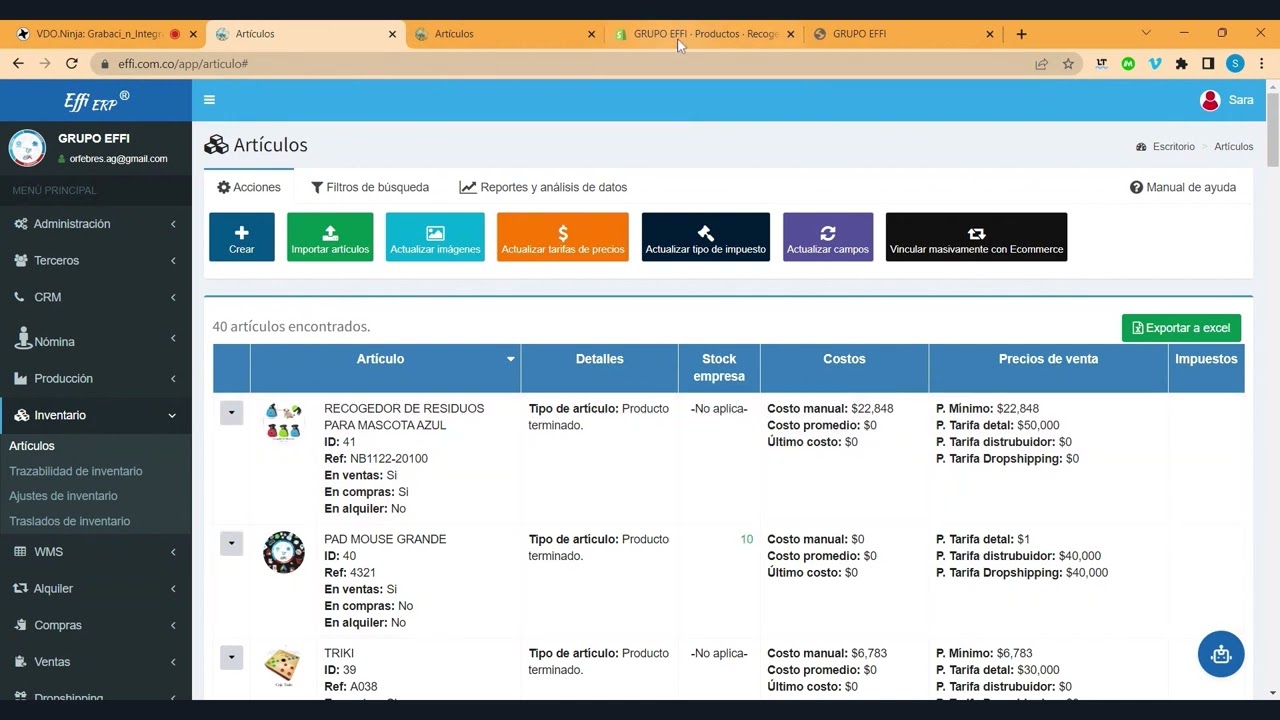Expand the Terceros sidebar menu
This screenshot has width=1280, height=720.
[96, 261]
